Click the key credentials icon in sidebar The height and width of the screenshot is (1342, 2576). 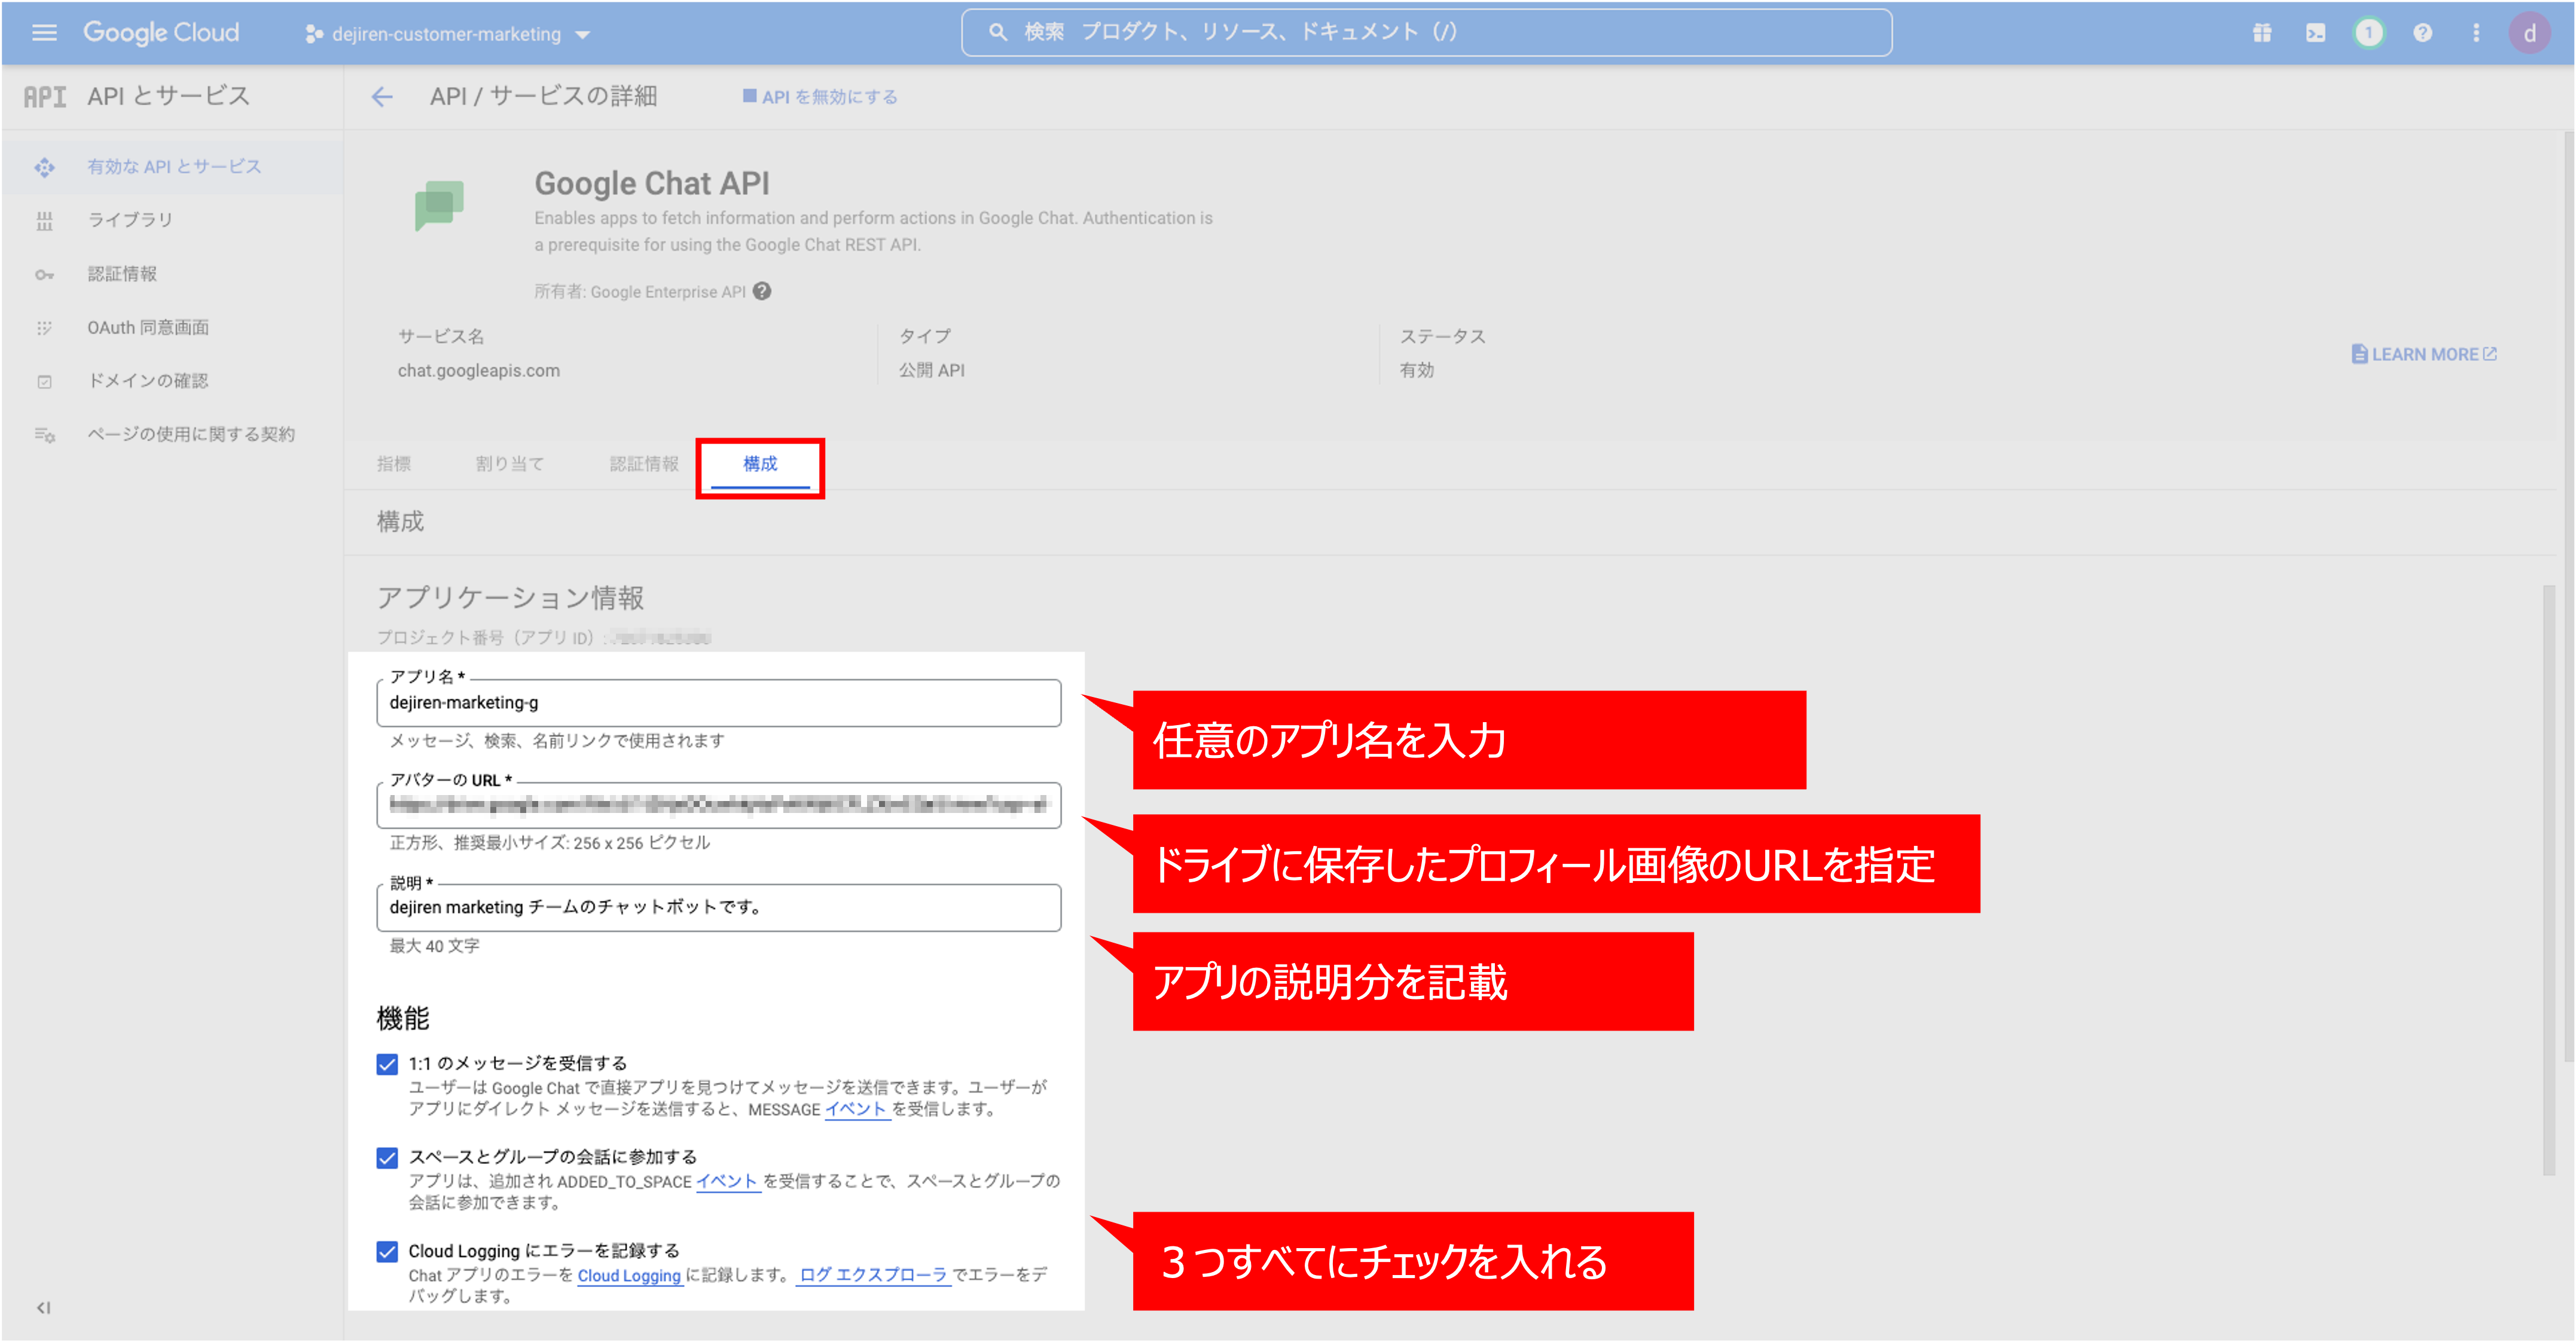pyautogui.click(x=44, y=275)
